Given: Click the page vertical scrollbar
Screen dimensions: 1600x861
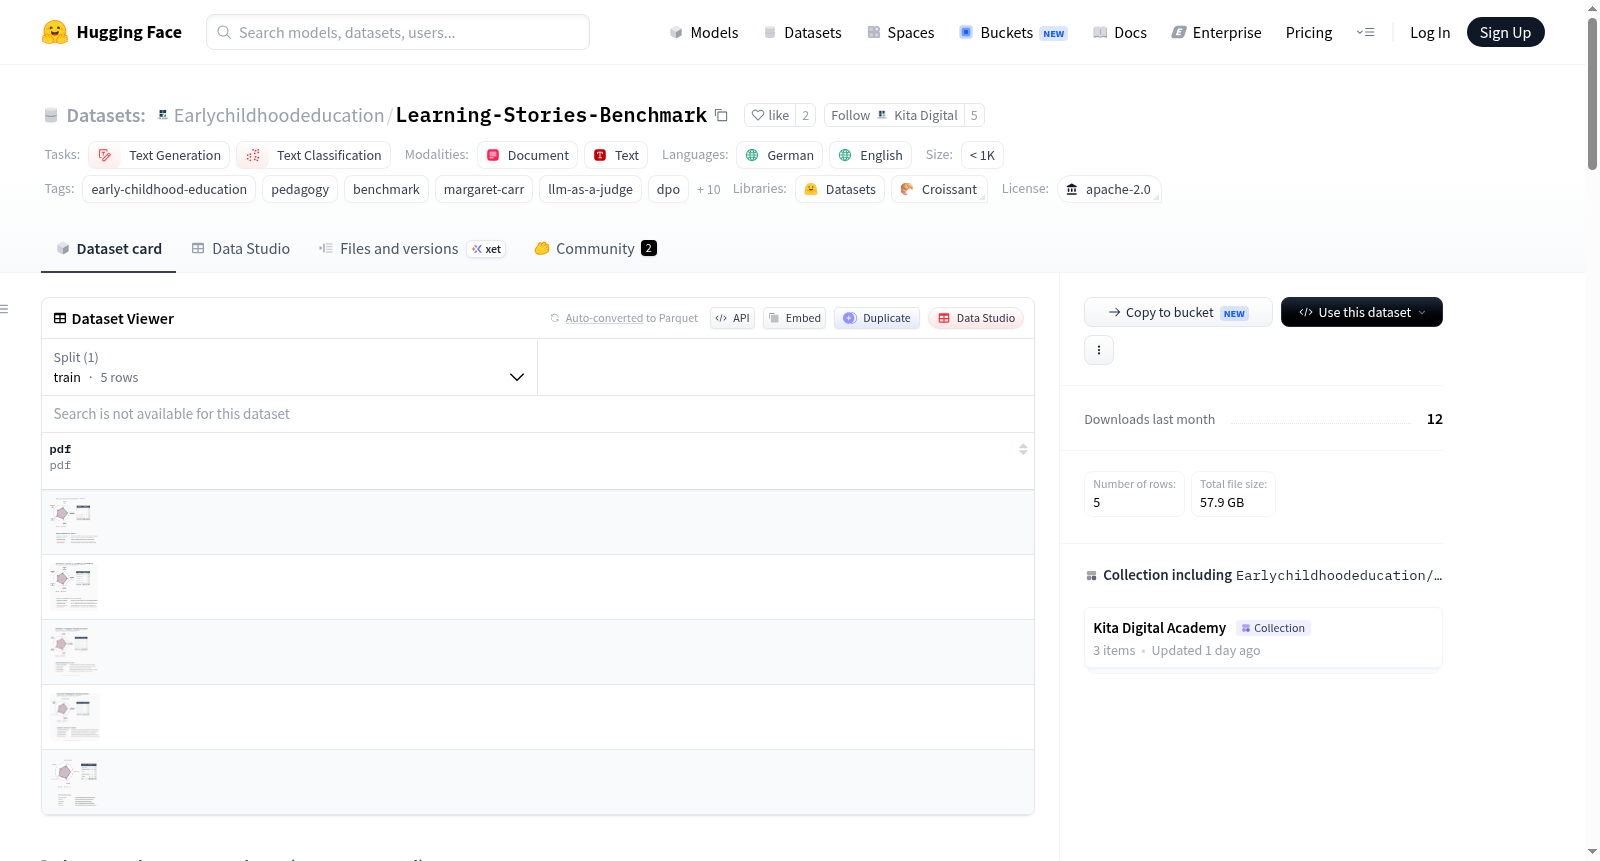Looking at the screenshot, I should pyautogui.click(x=1592, y=94).
